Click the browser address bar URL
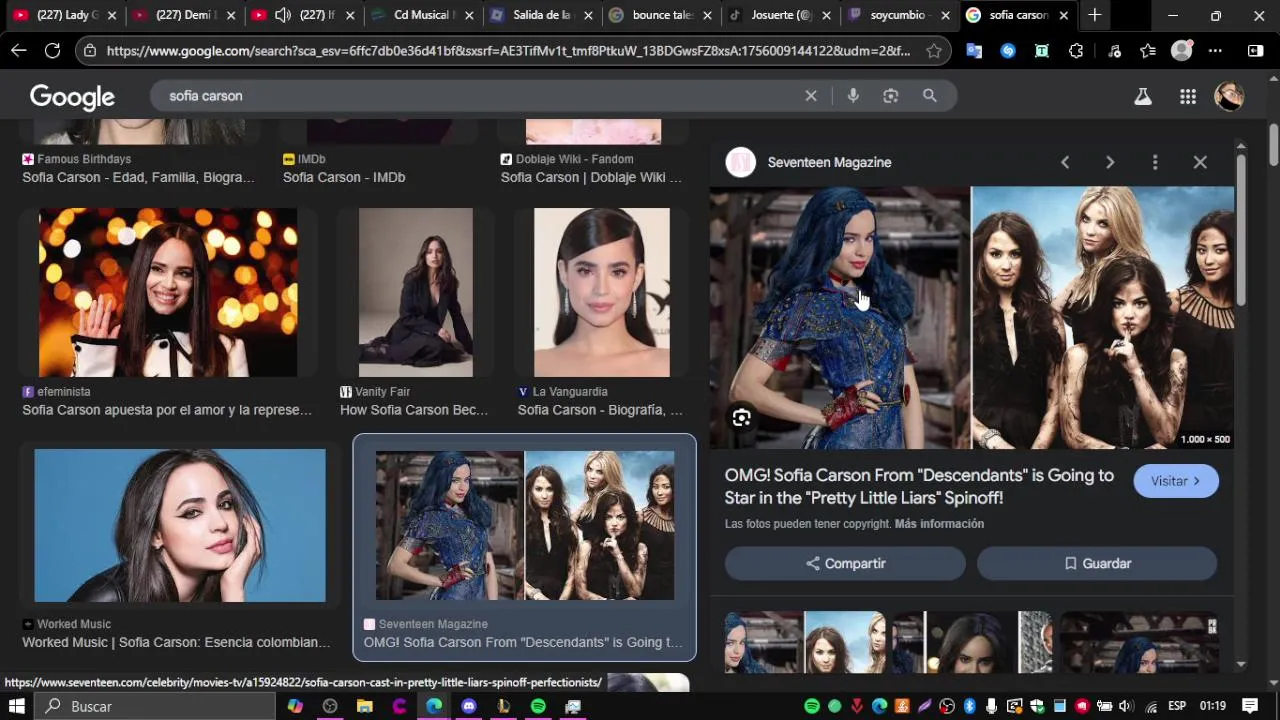This screenshot has height=720, width=1280. point(508,50)
